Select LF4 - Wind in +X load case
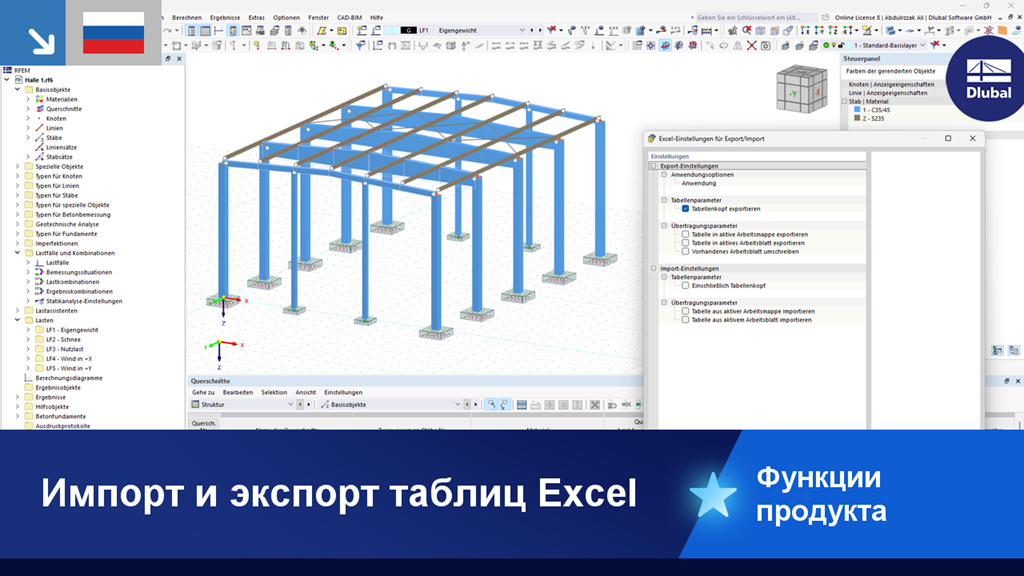The width and height of the screenshot is (1024, 576). (x=69, y=359)
